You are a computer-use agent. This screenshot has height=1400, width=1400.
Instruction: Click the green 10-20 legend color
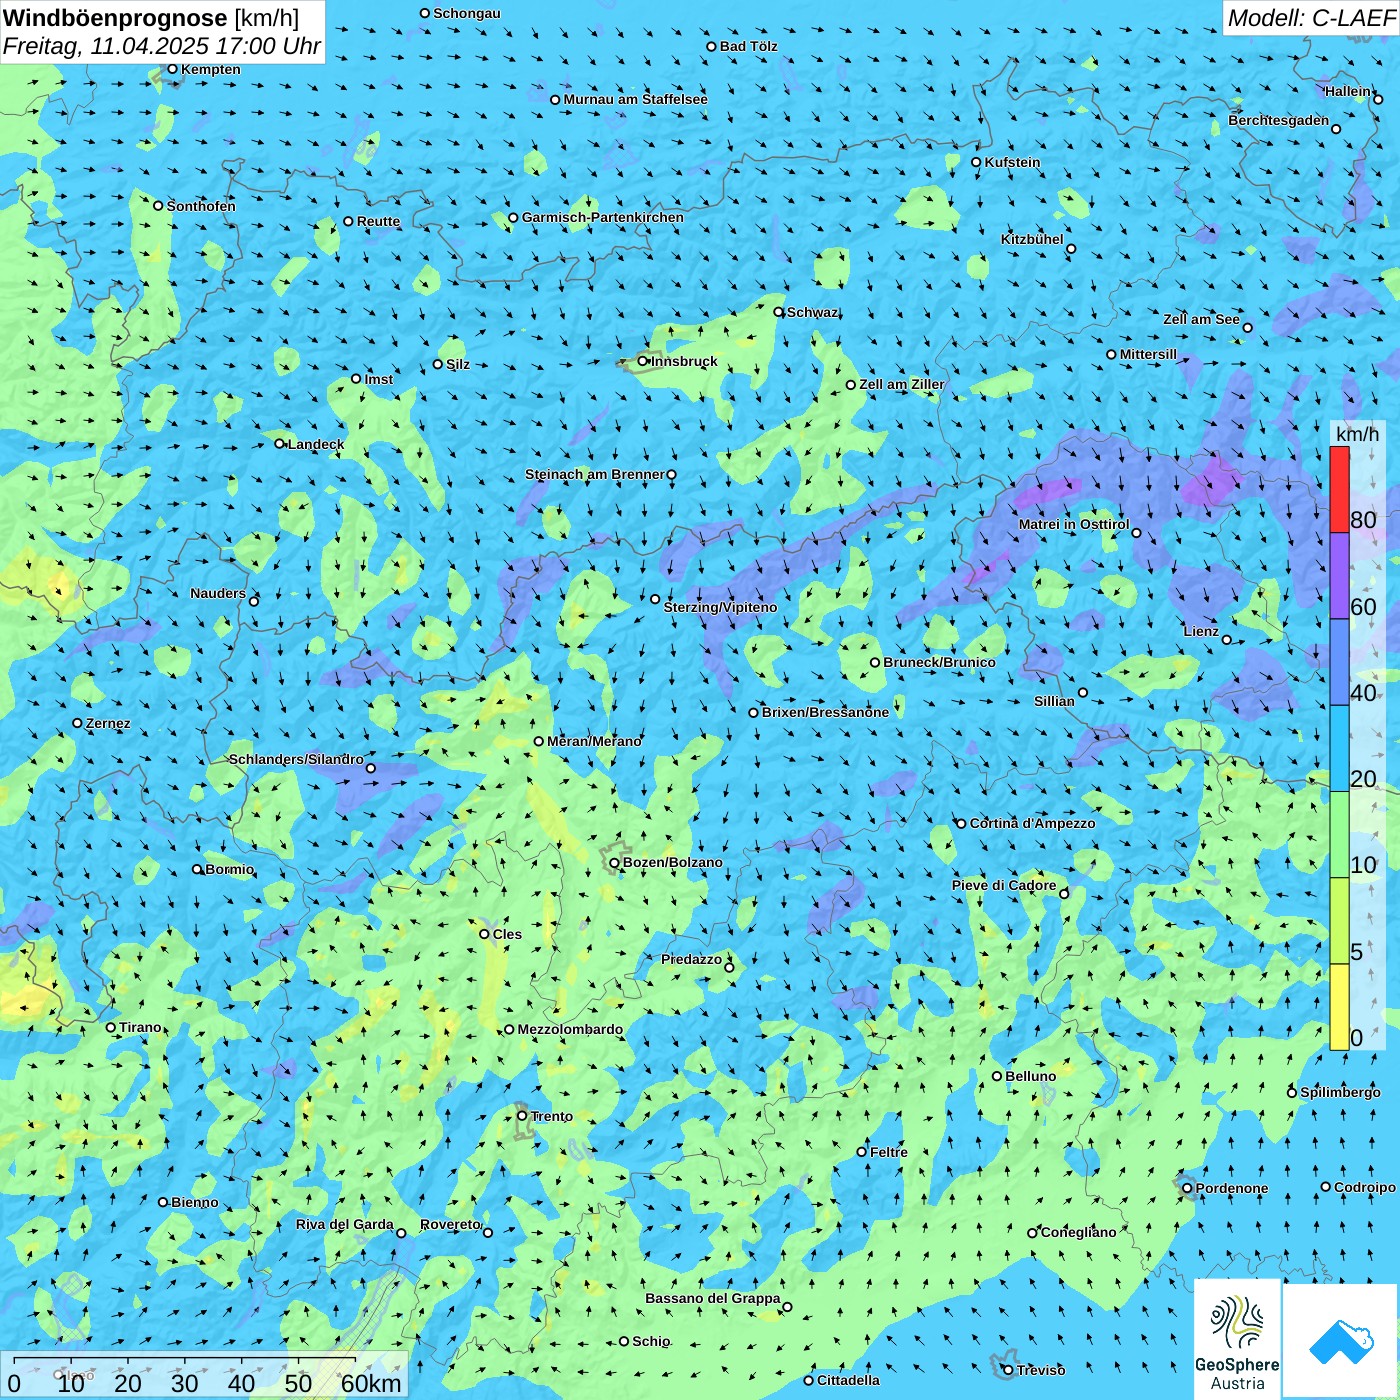1339,835
